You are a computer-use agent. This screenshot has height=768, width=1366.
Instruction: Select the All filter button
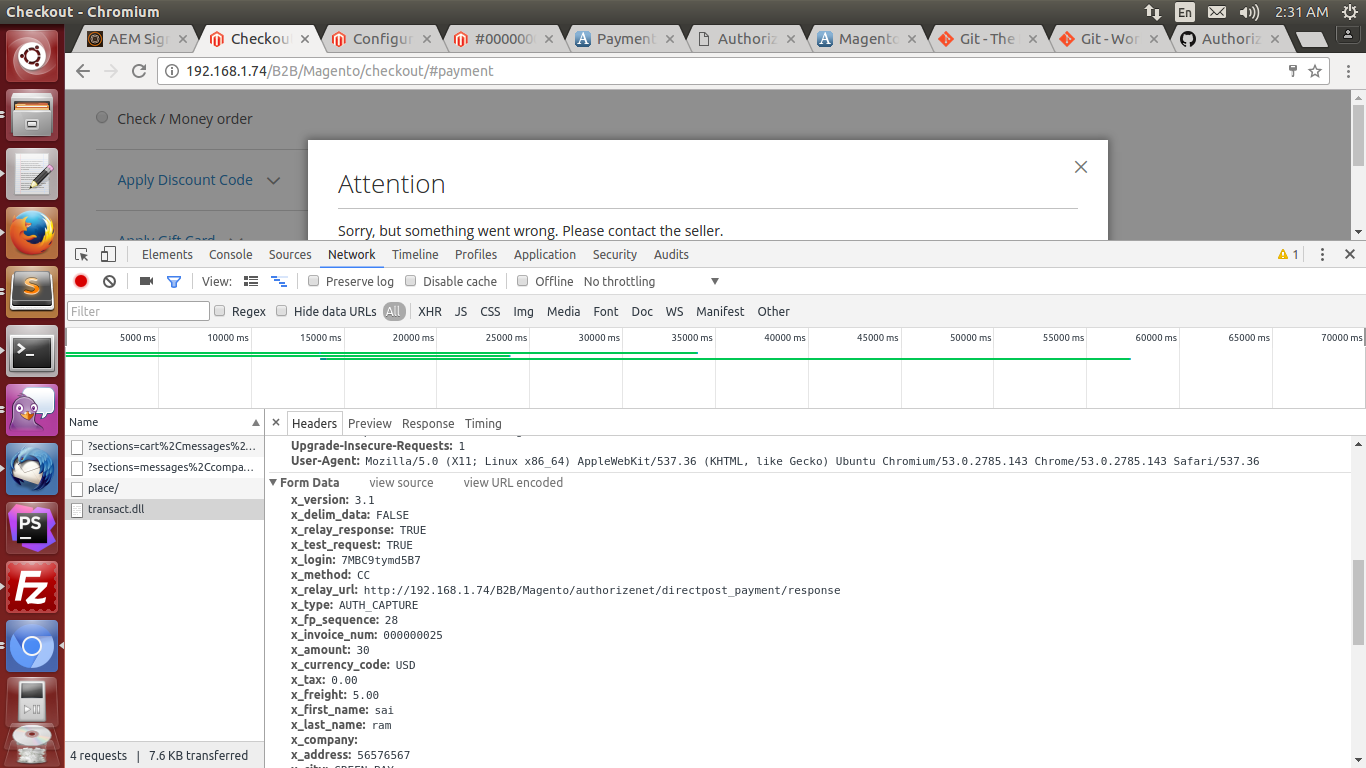(393, 312)
